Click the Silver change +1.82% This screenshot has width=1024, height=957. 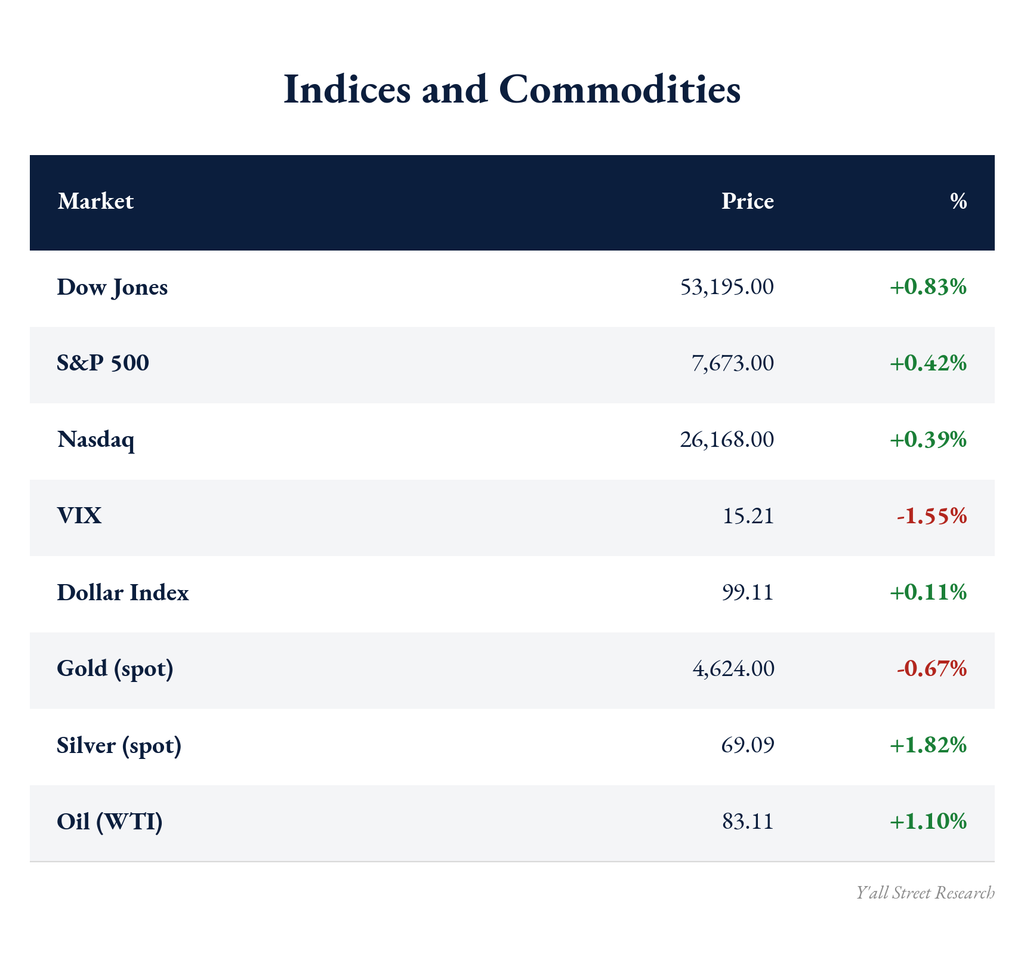pyautogui.click(x=928, y=745)
